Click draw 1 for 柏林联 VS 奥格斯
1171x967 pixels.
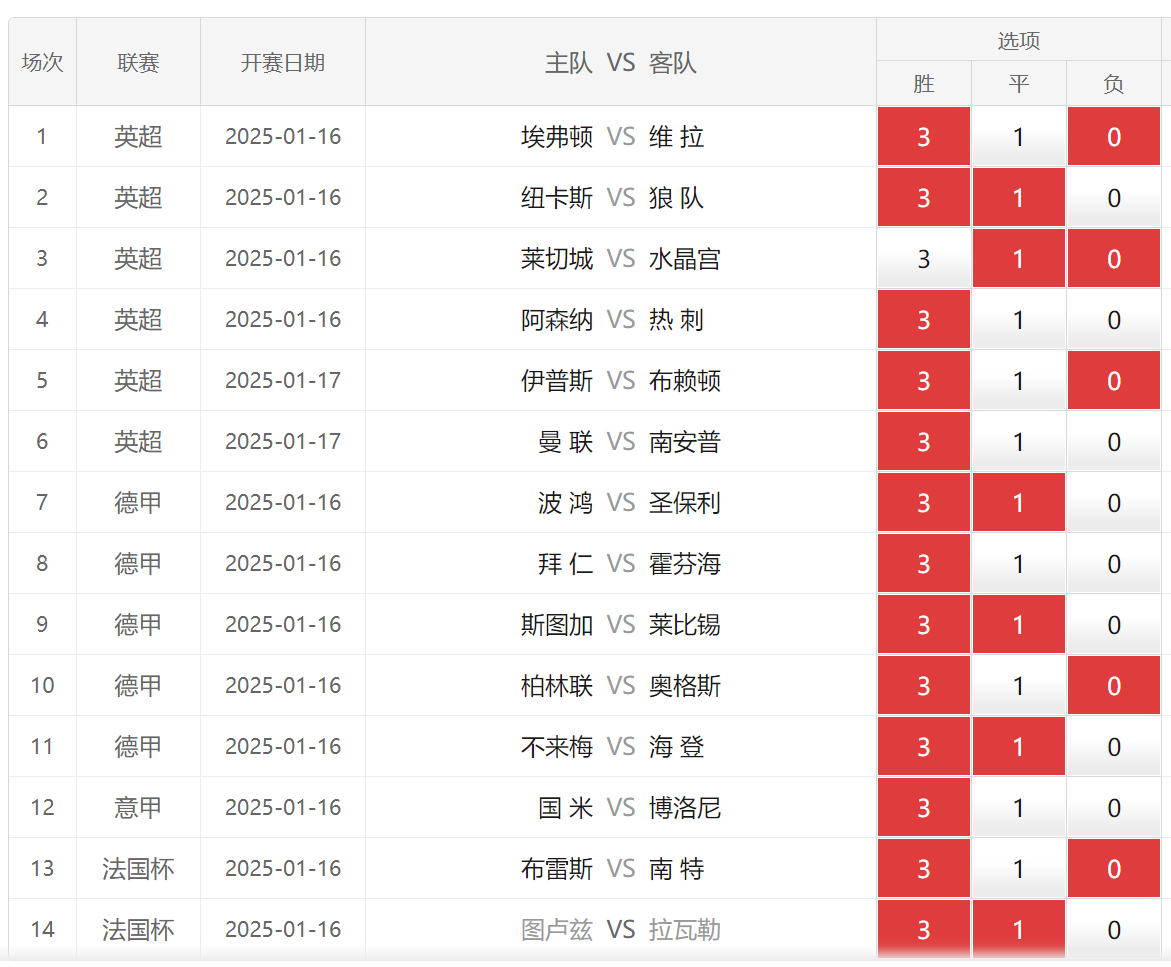(x=1019, y=685)
